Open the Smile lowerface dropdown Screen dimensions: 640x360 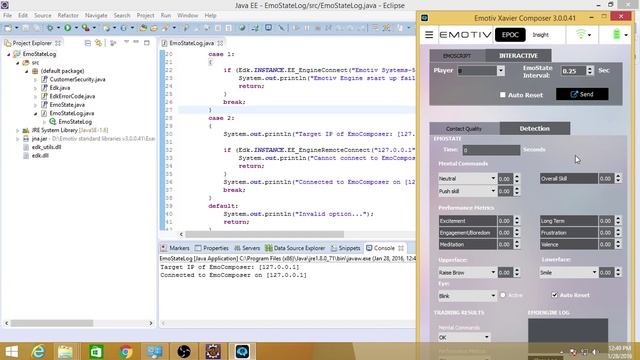pyautogui.click(x=594, y=272)
